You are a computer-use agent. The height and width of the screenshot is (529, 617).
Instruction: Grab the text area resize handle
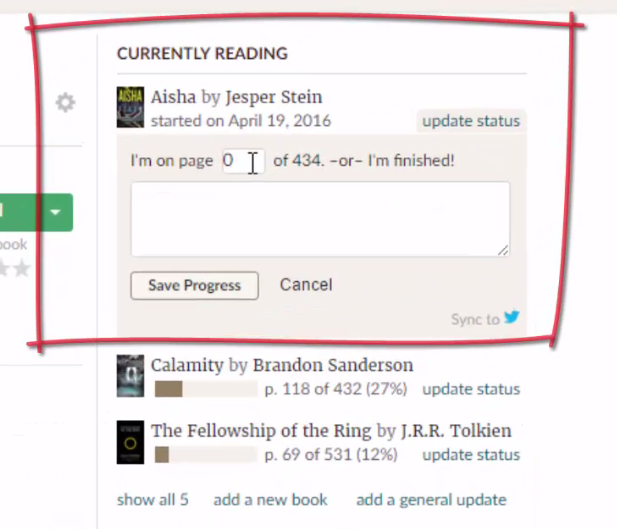tap(503, 250)
